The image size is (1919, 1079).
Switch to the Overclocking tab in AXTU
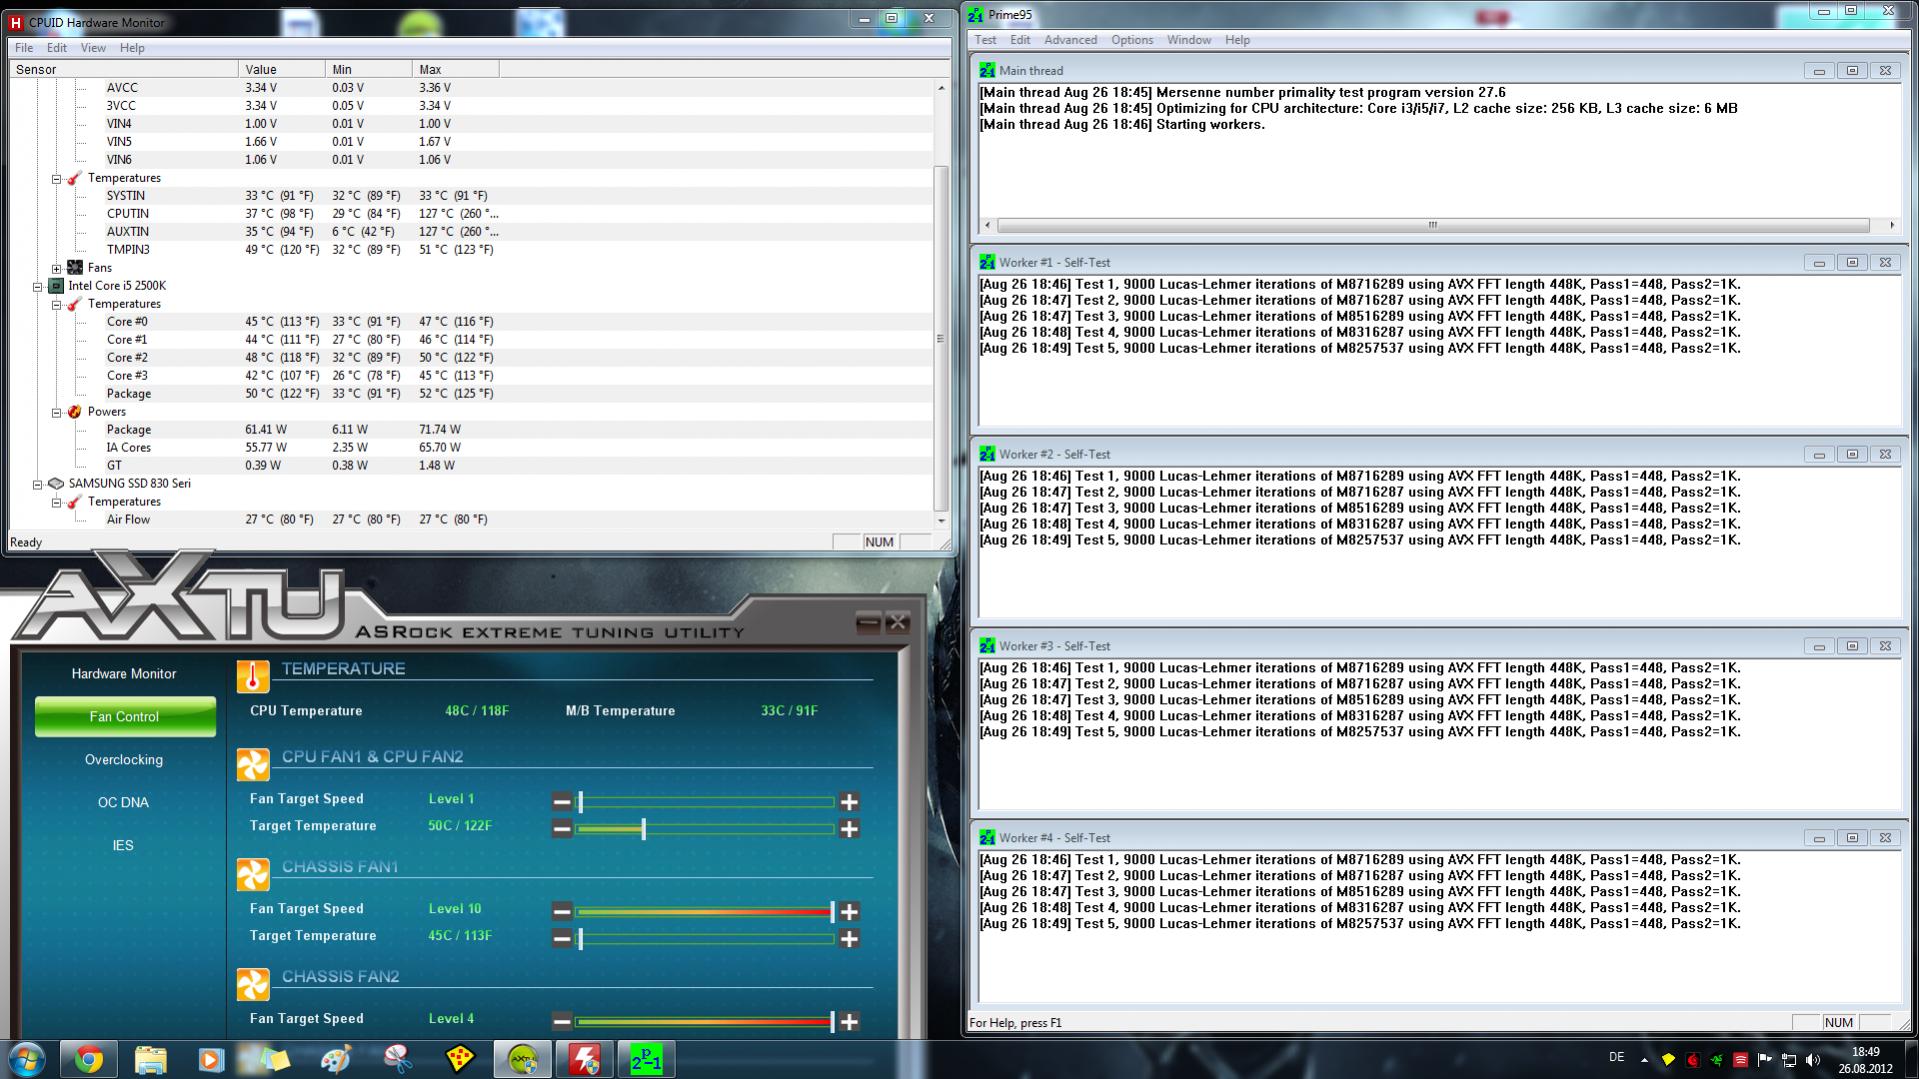(124, 760)
